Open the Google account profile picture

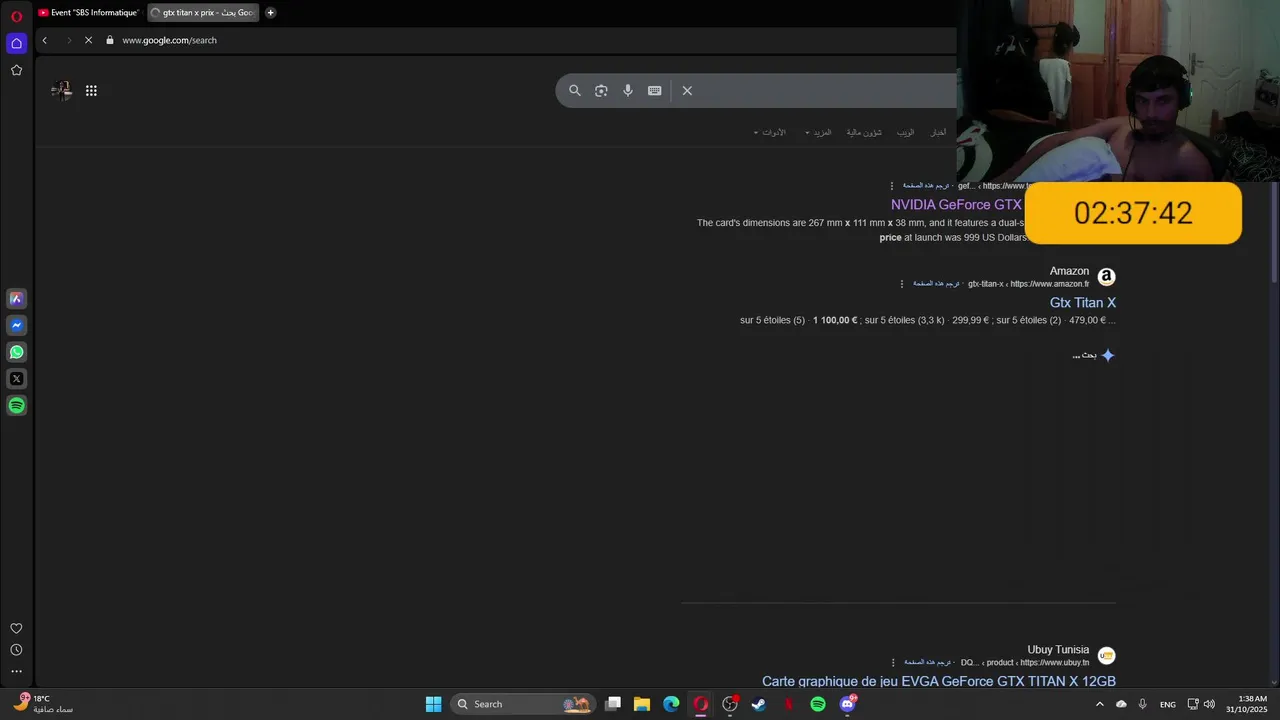click(62, 91)
